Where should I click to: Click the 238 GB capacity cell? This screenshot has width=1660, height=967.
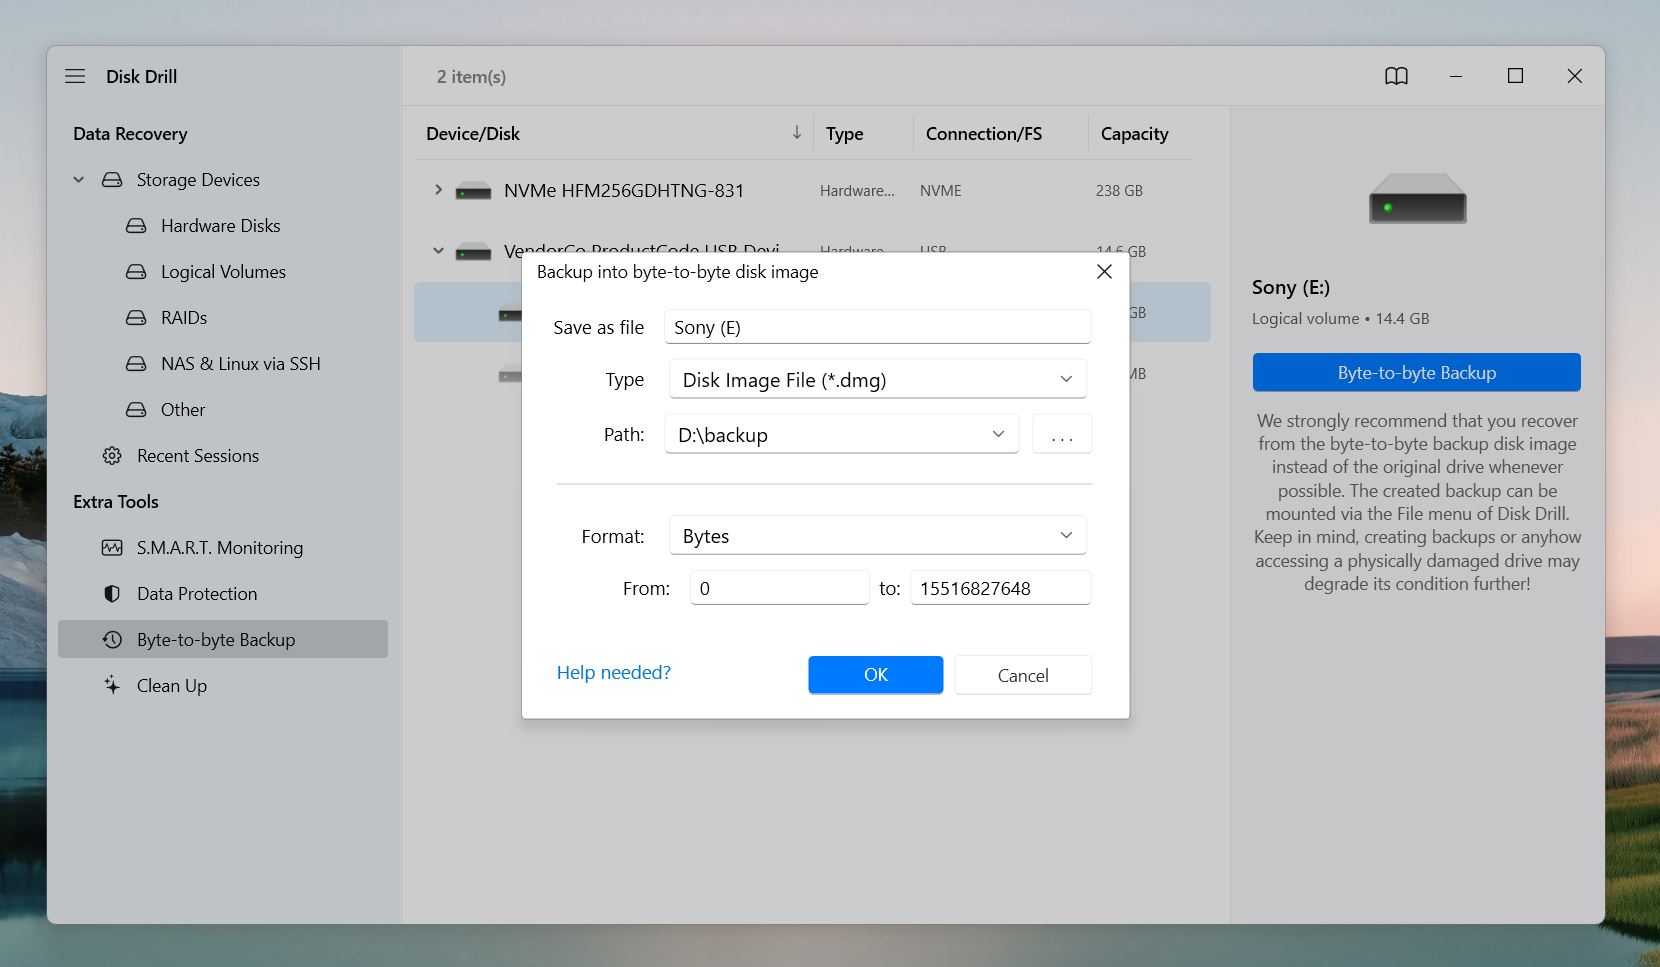point(1119,190)
